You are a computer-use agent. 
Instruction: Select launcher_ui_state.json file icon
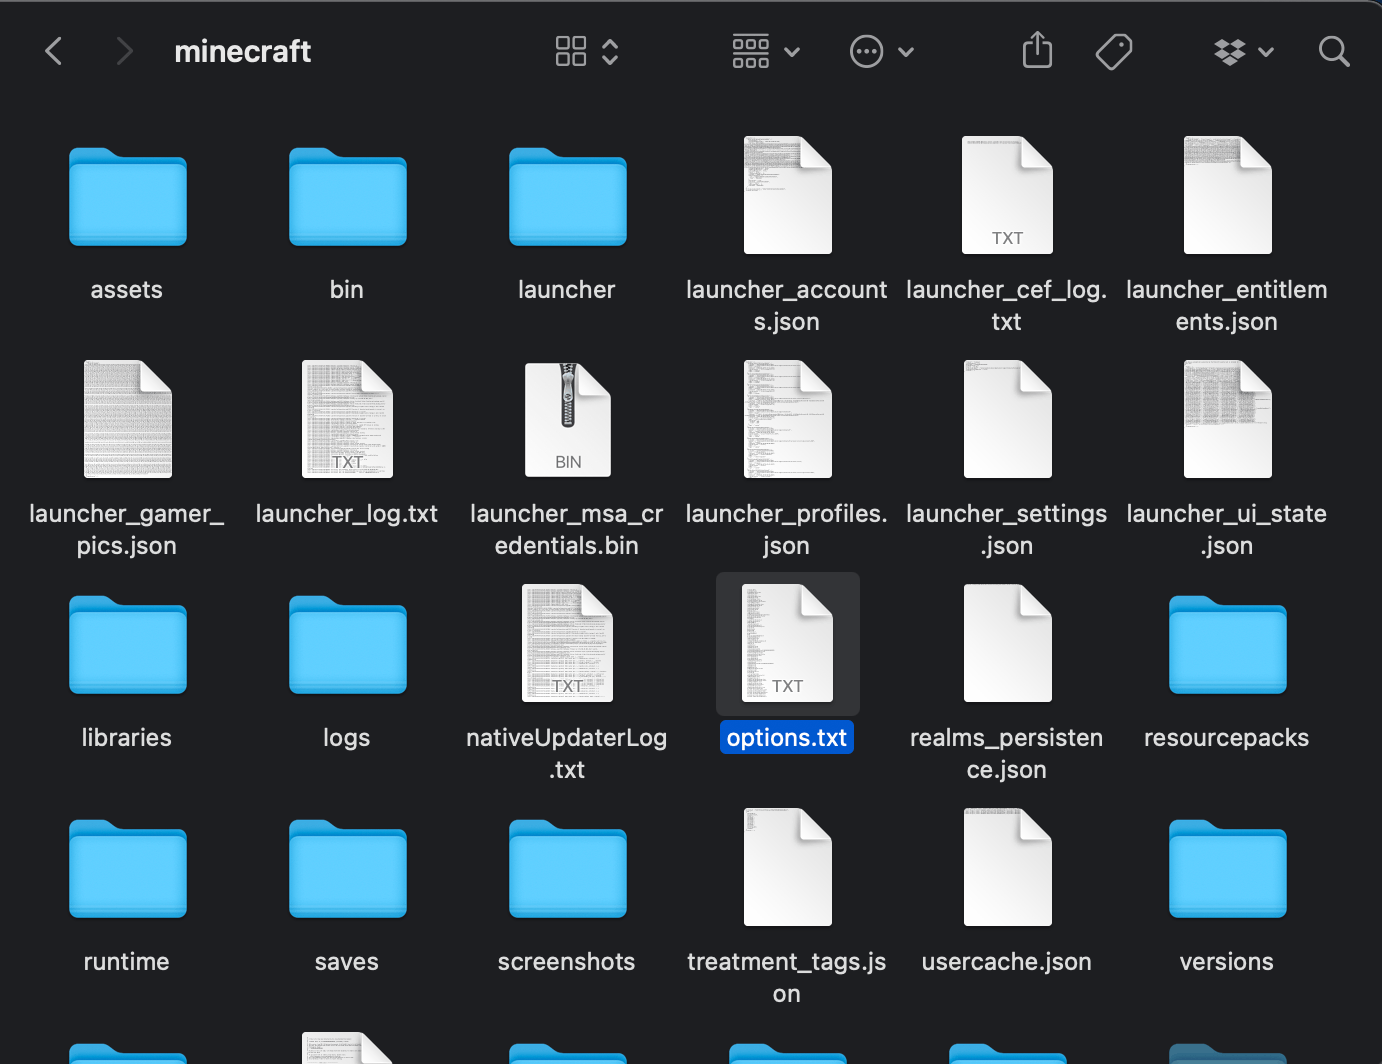[1228, 419]
